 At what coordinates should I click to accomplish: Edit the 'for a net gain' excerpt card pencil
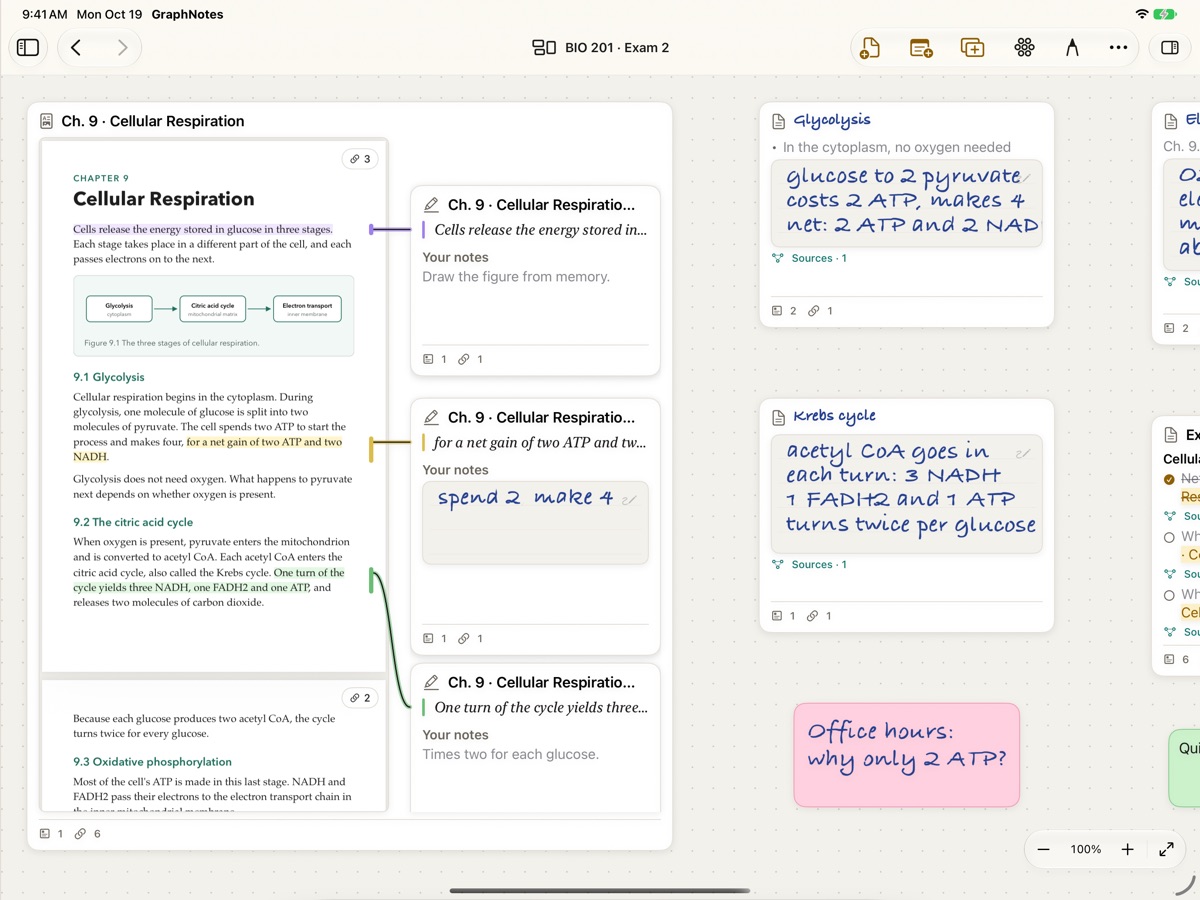pos(431,418)
